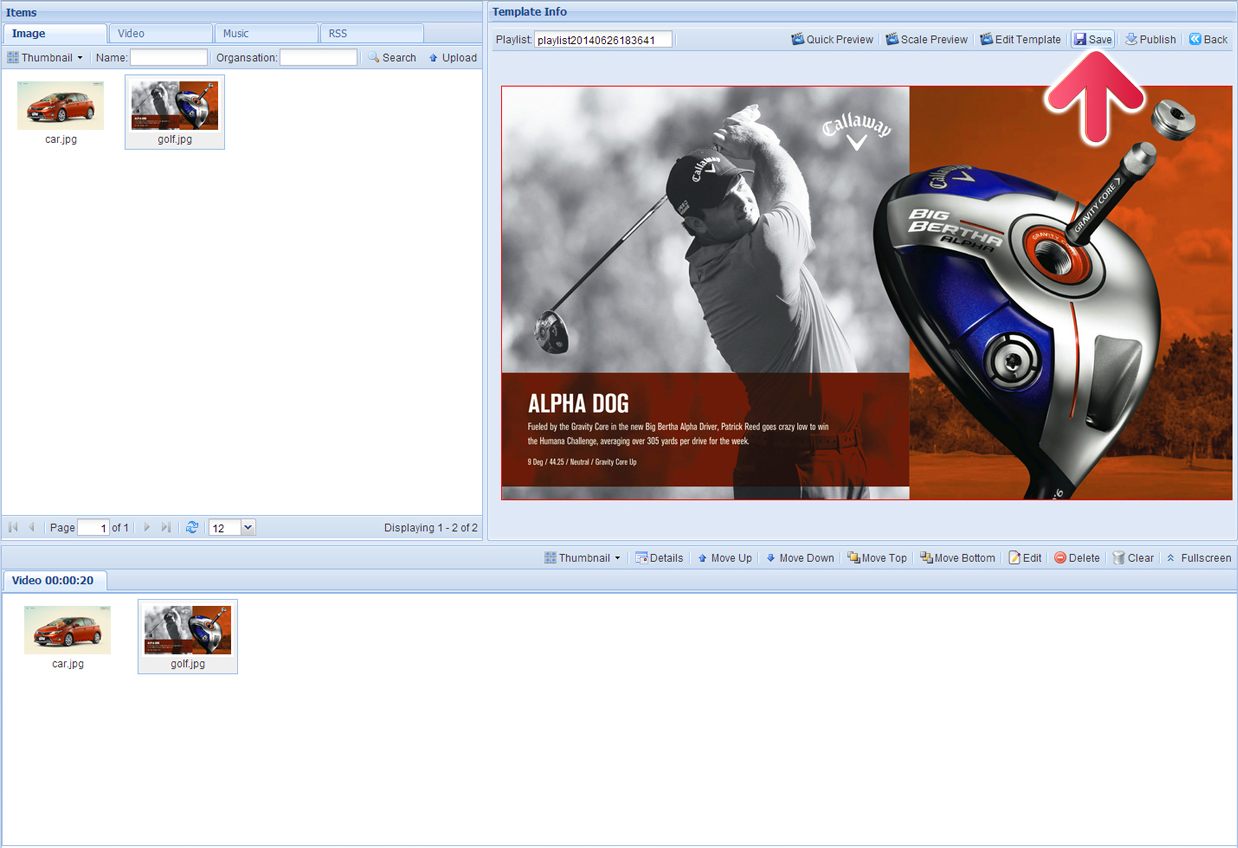Switch to the RSS tab
The image size is (1238, 848).
[x=370, y=34]
